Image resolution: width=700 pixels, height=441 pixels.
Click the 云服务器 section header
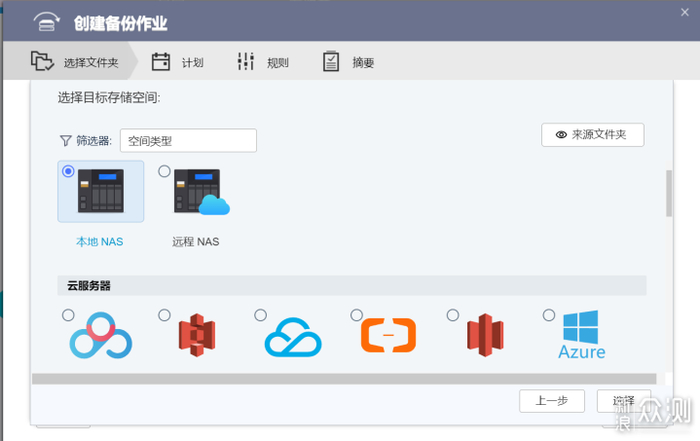coord(352,285)
